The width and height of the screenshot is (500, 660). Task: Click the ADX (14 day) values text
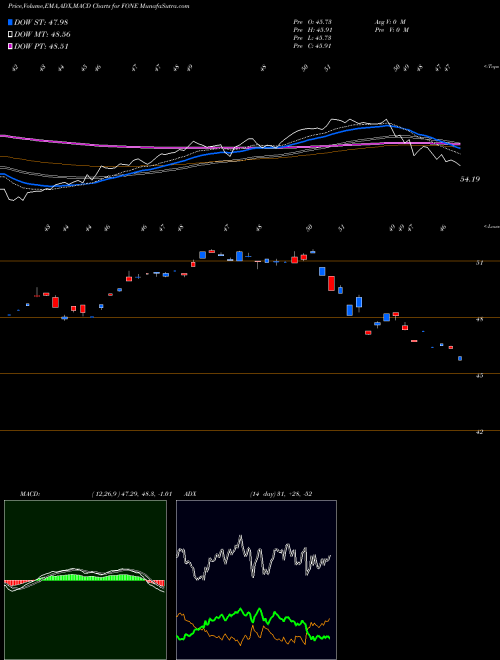pos(281,493)
